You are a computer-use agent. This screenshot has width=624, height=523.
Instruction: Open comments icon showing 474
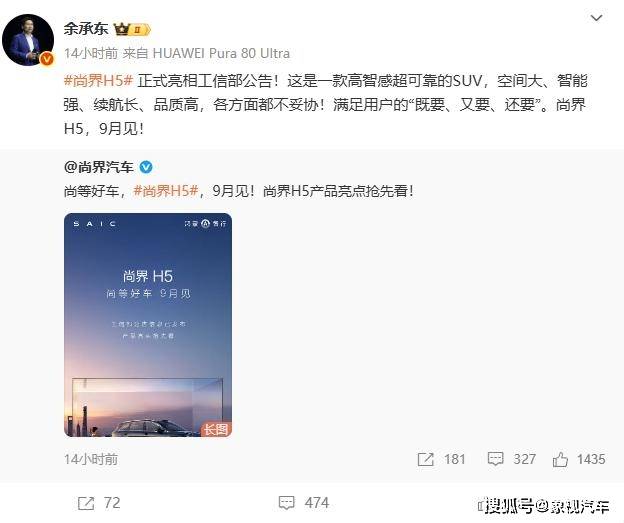287,503
